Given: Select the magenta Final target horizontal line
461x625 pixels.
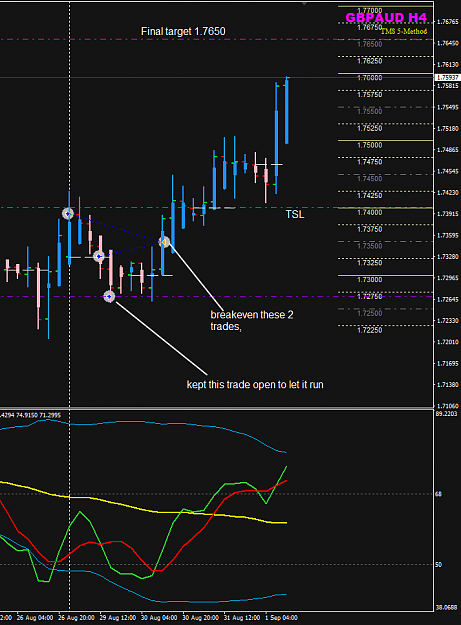Looking at the screenshot, I should point(216,39).
